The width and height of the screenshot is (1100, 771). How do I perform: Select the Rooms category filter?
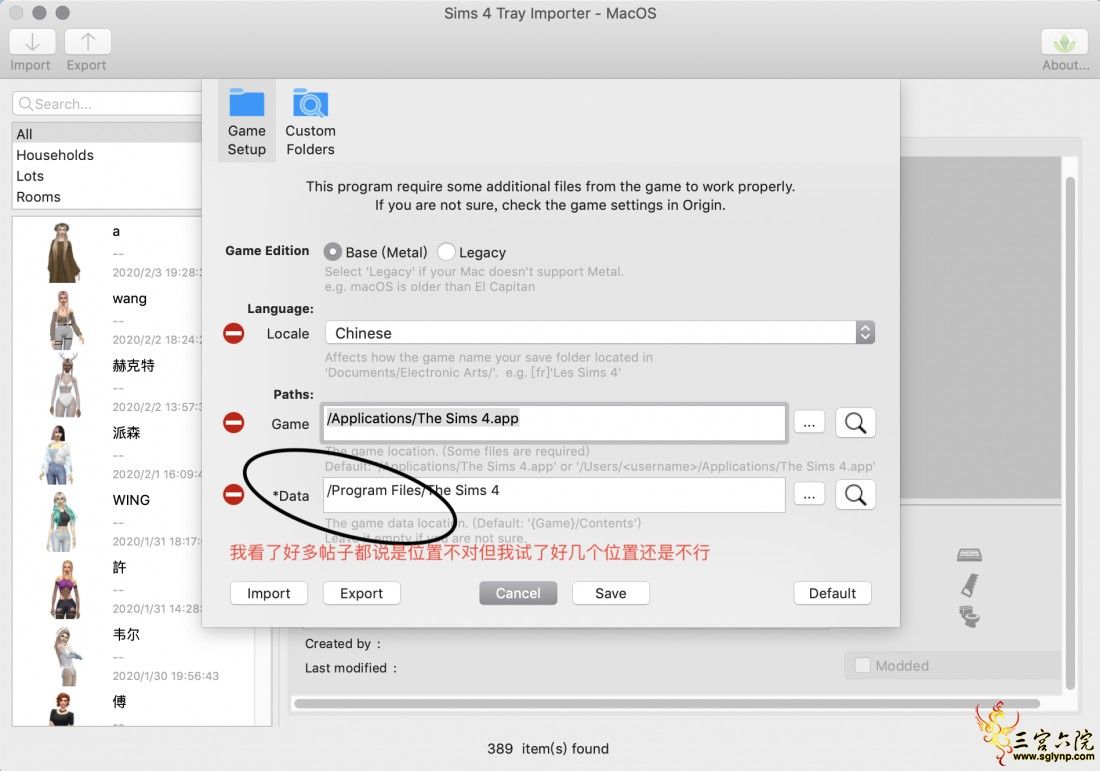107,197
